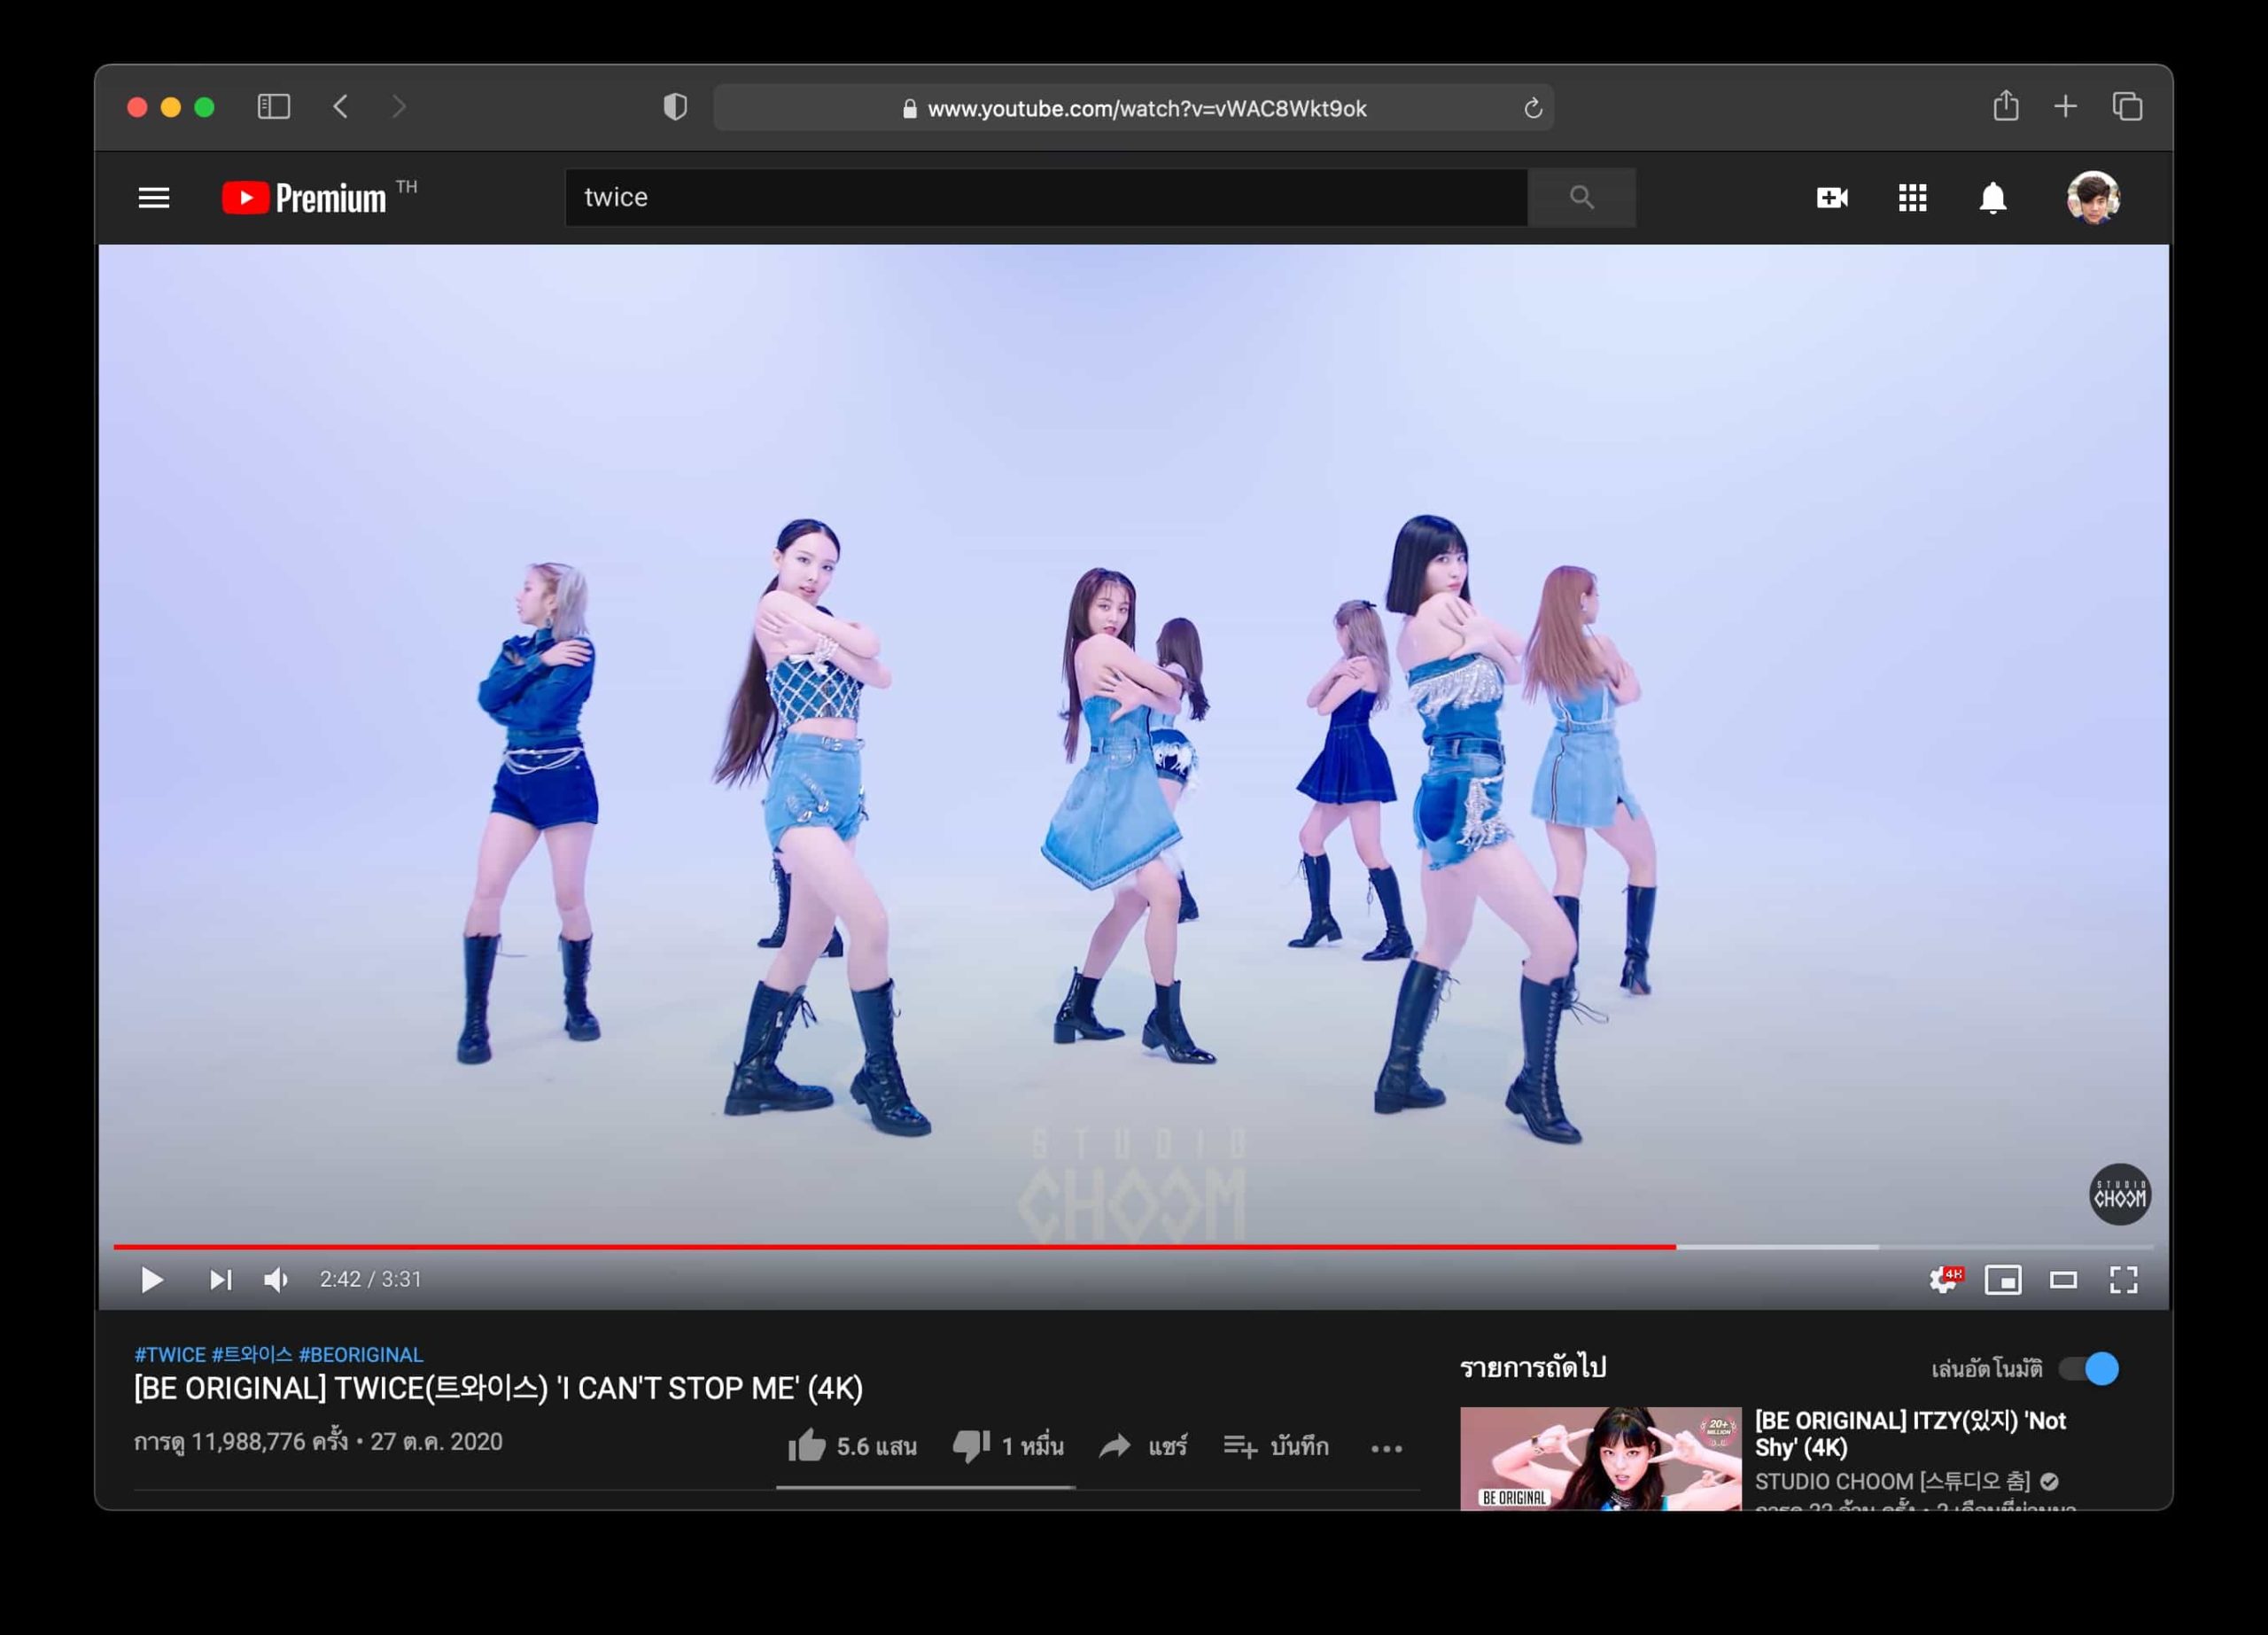The width and height of the screenshot is (2268, 1635).
Task: Click the create video camera icon
Action: [1831, 198]
